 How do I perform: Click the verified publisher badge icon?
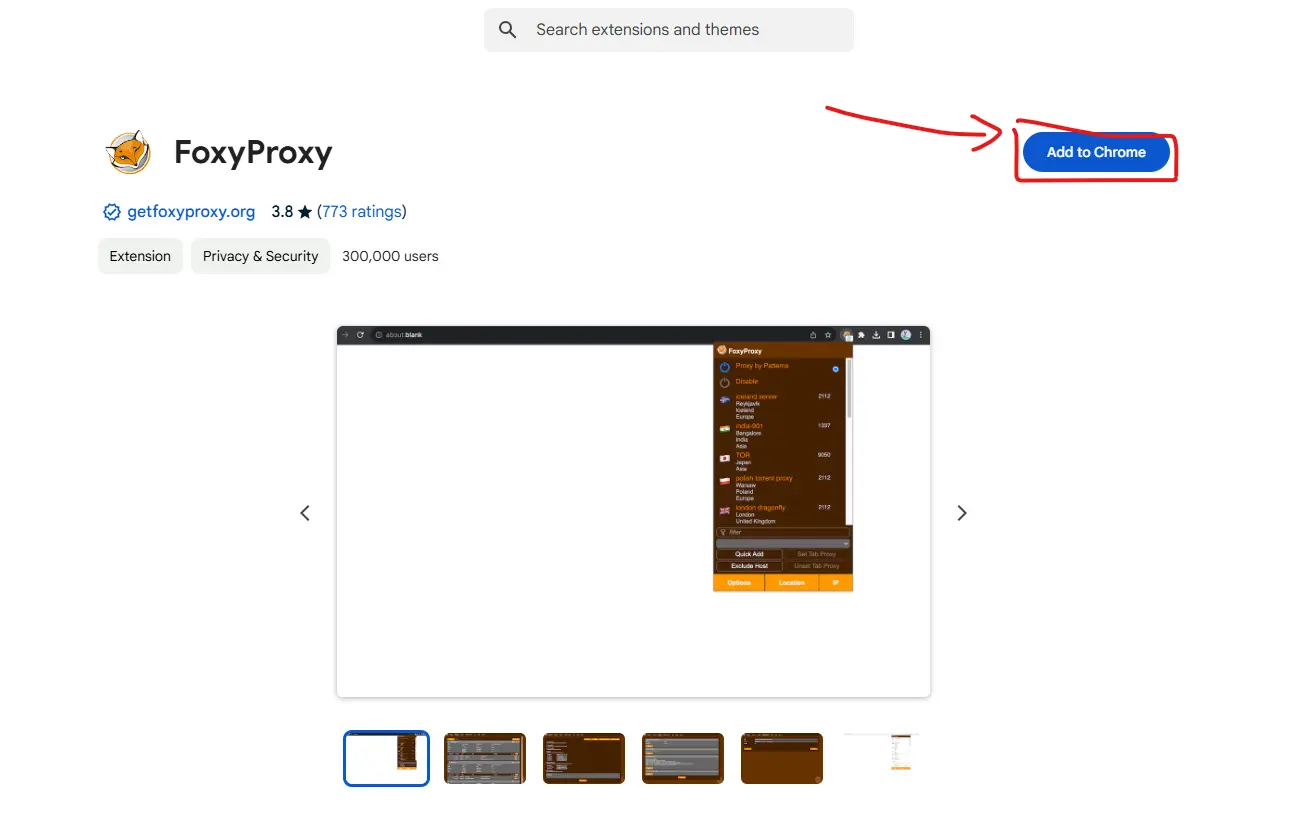pos(112,212)
